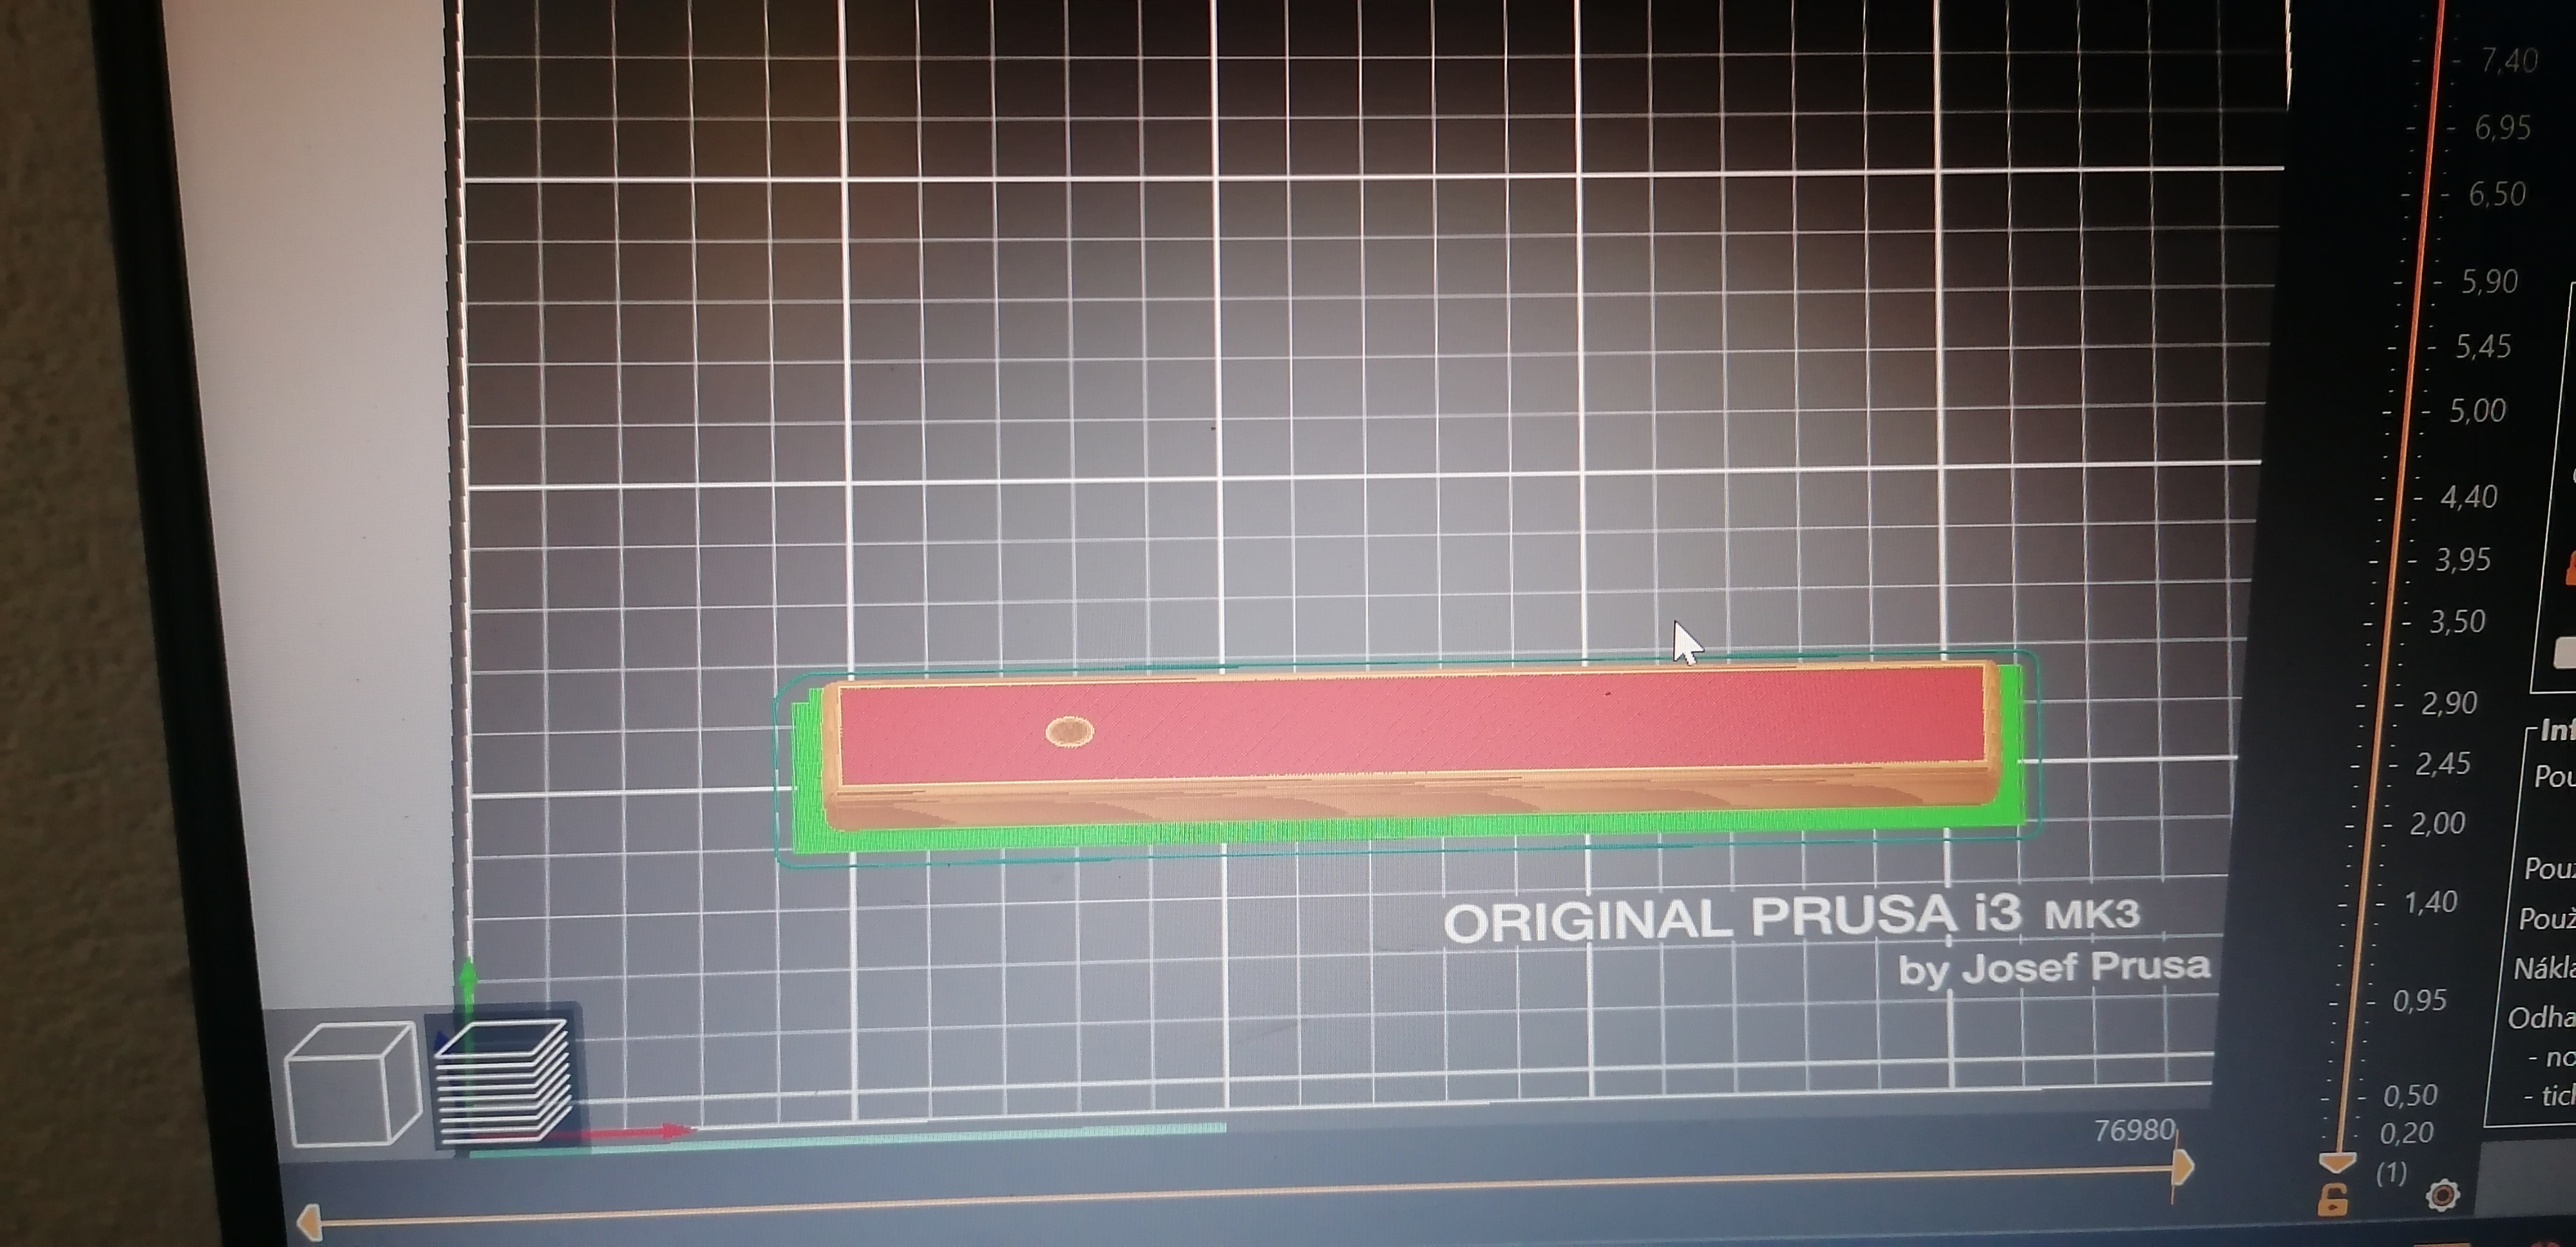Jump to layer height 1,40 on ruler
This screenshot has width=2576, height=1247.
[2430, 903]
